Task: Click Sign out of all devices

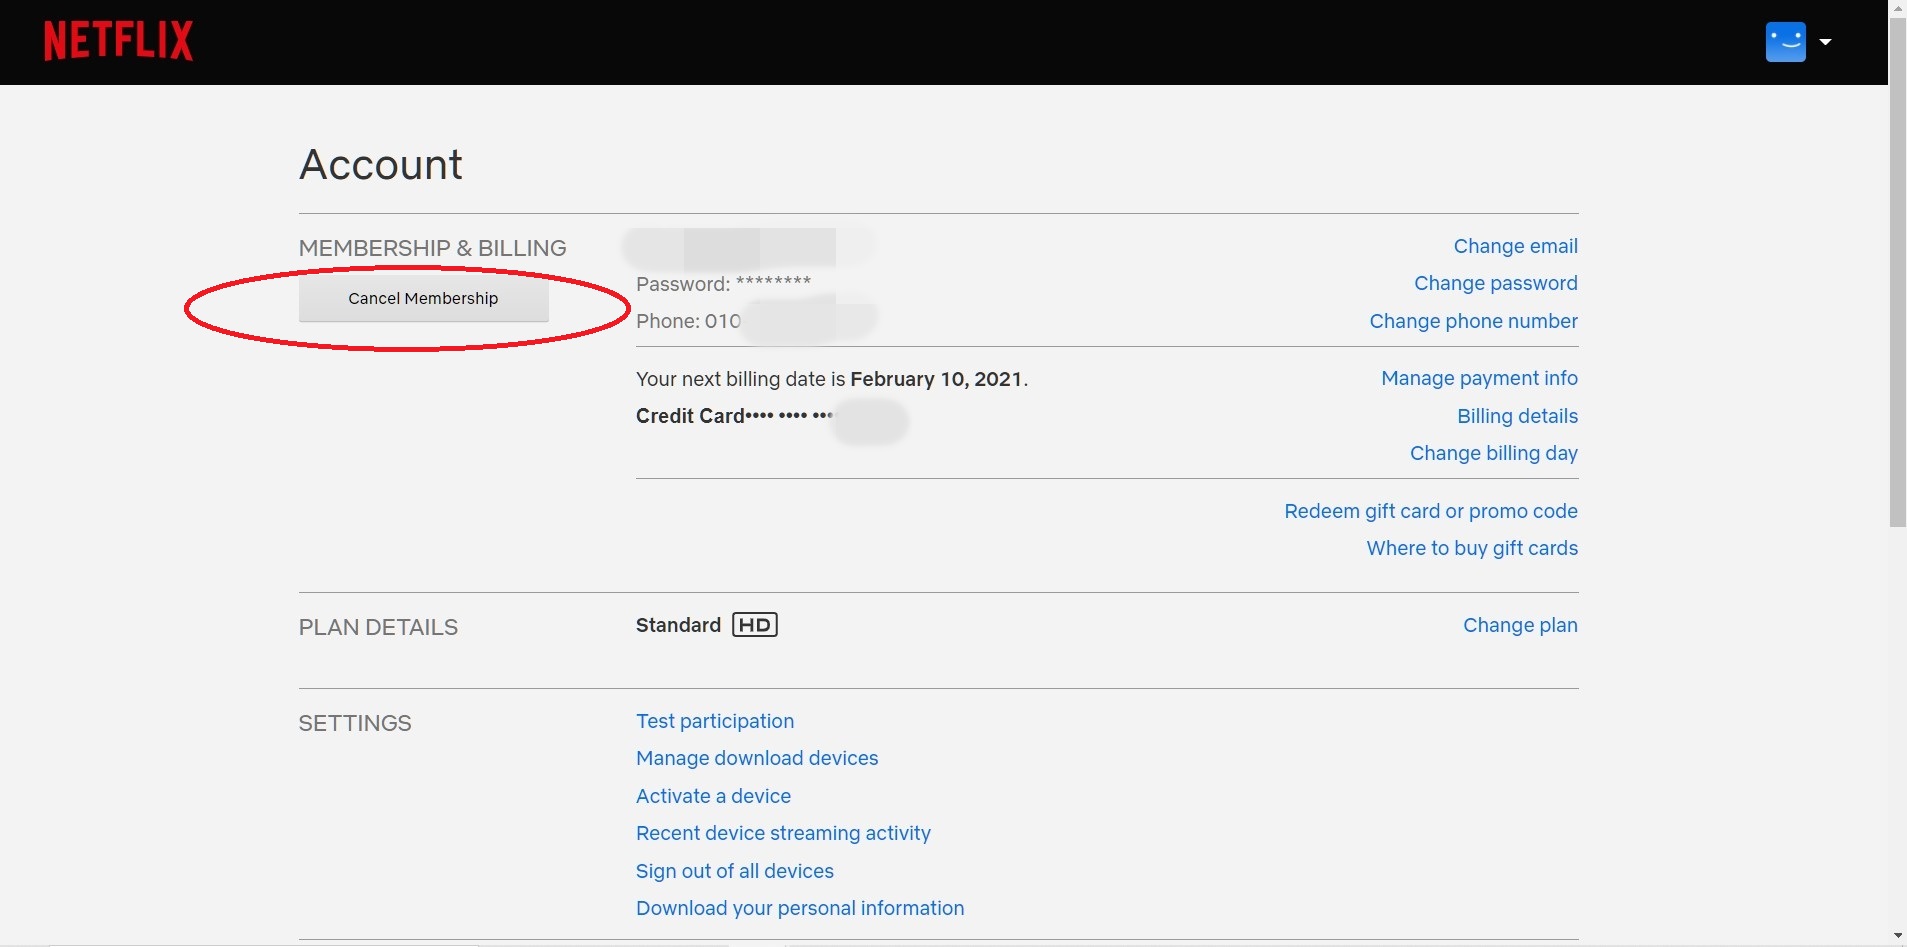Action: point(735,871)
